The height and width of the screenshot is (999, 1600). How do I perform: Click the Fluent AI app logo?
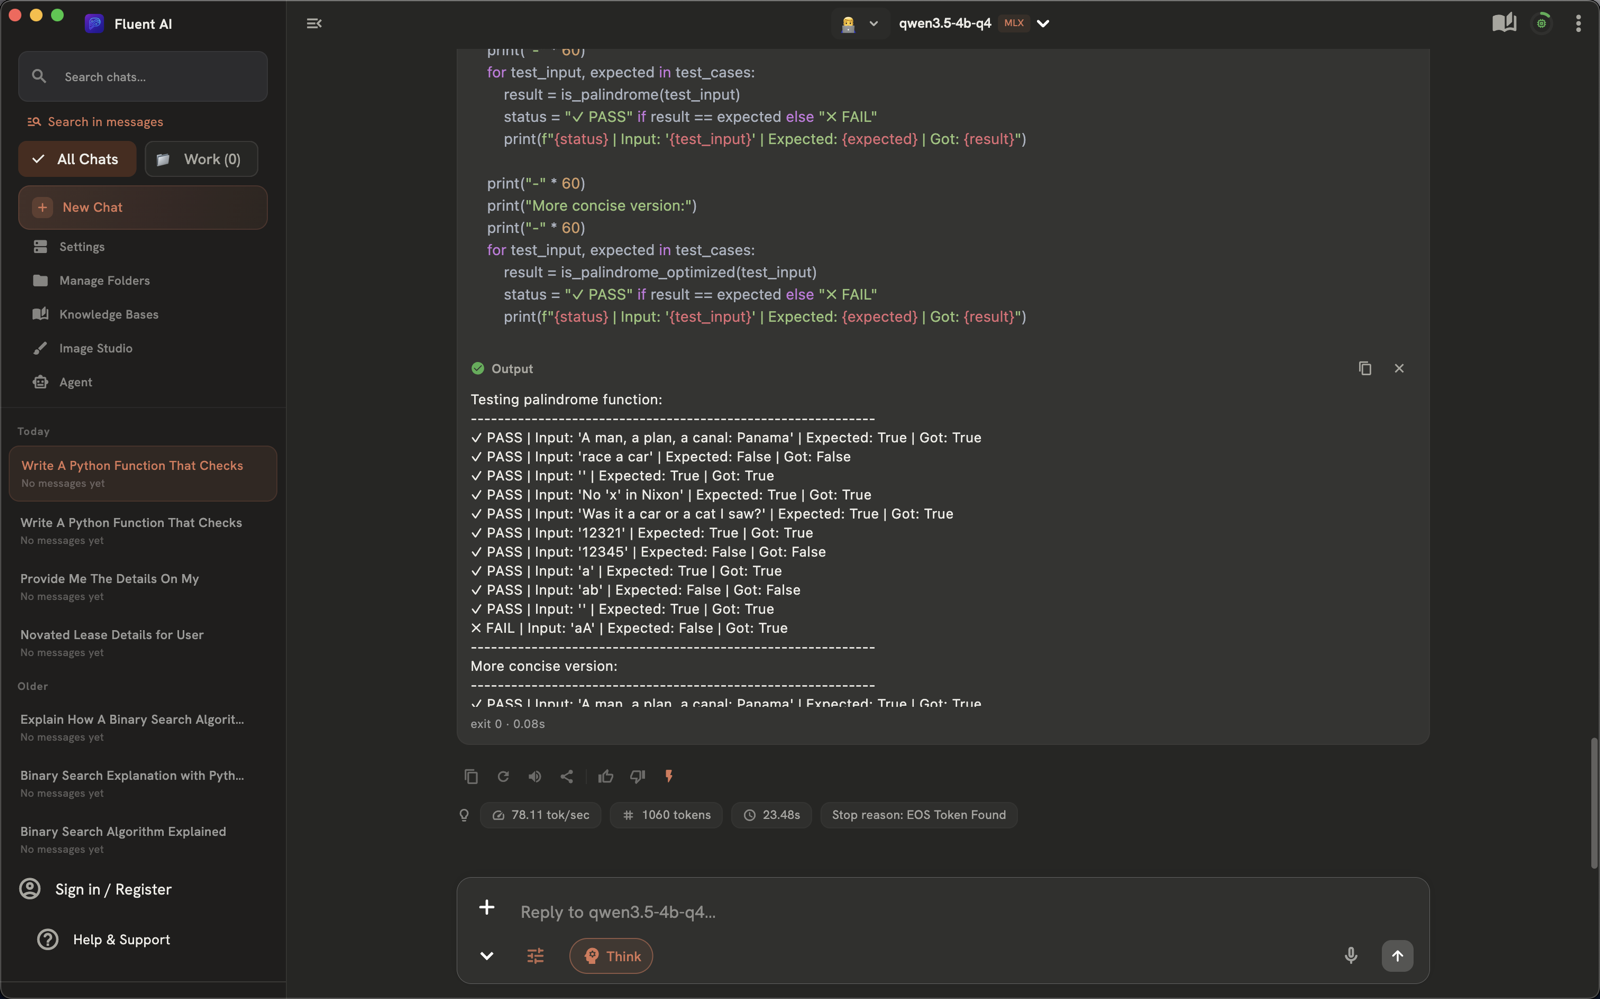[x=94, y=24]
